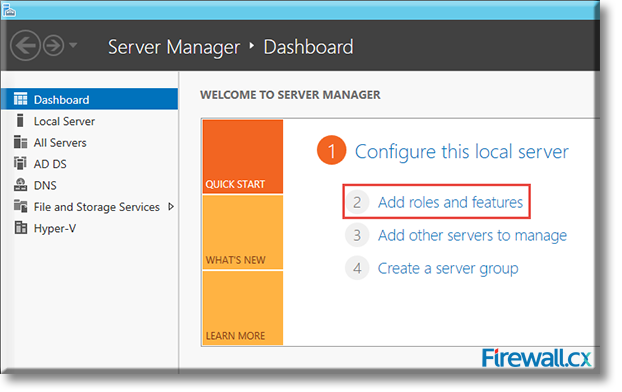Screen dimensions: 622x392
Task: Select the WHAT'S NEW tile
Action: click(243, 232)
